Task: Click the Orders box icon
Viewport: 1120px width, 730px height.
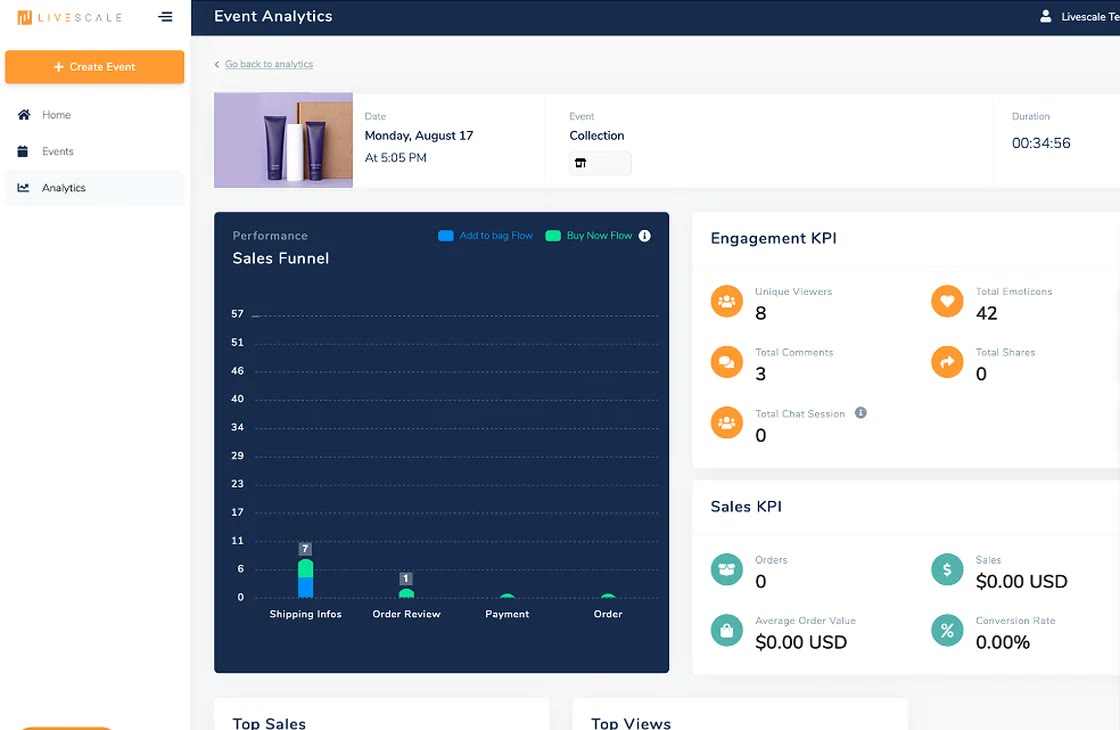Action: [726, 569]
